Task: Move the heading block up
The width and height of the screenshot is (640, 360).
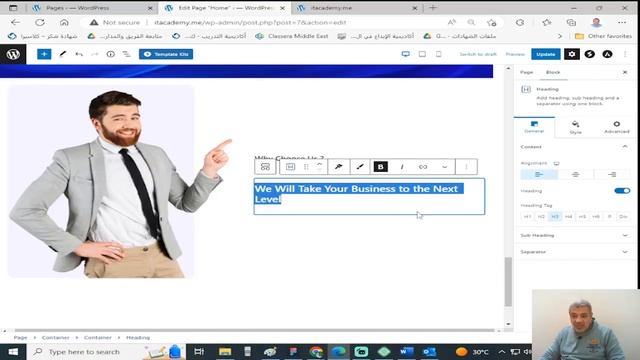Action: click(320, 163)
